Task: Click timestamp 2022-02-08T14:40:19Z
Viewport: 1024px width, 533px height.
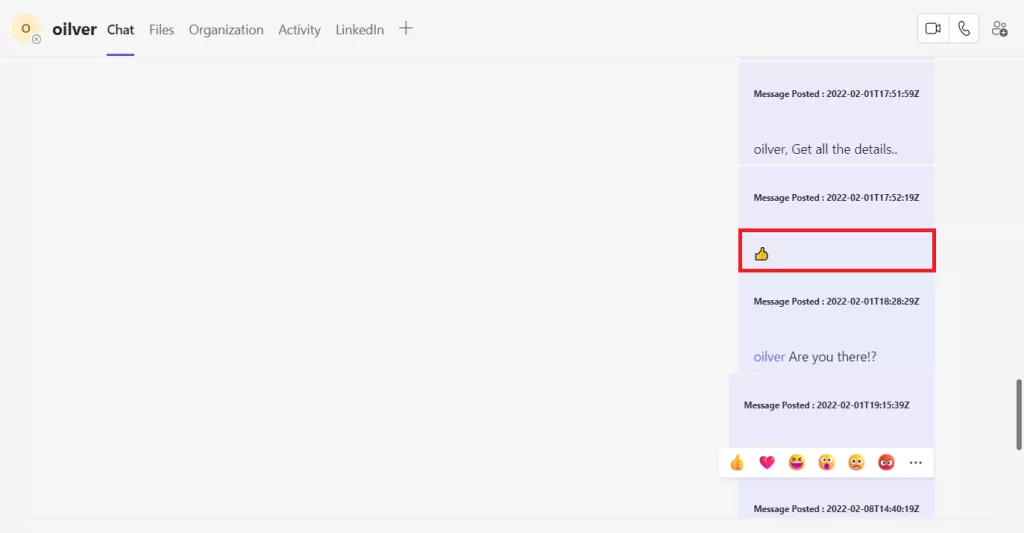Action: point(872,509)
